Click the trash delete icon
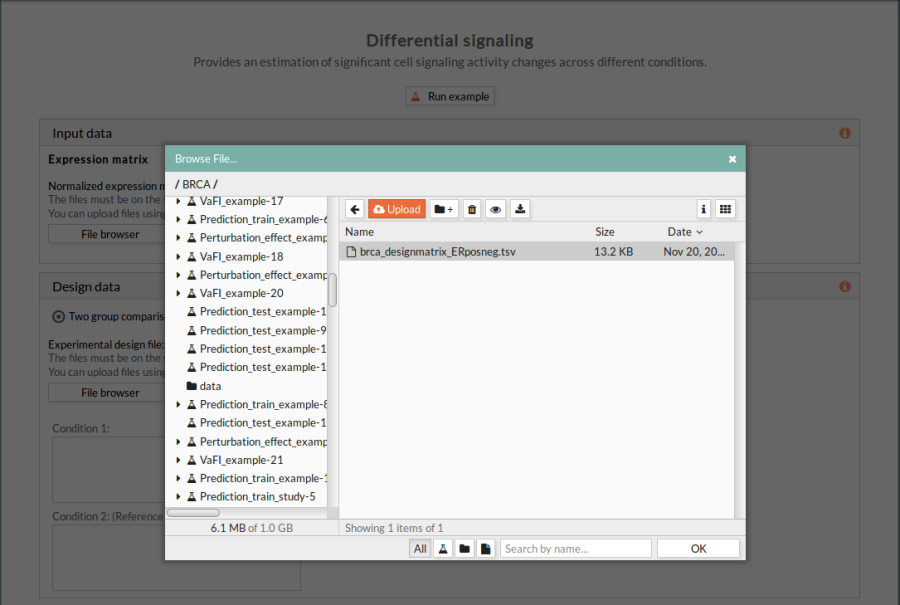 pos(472,209)
